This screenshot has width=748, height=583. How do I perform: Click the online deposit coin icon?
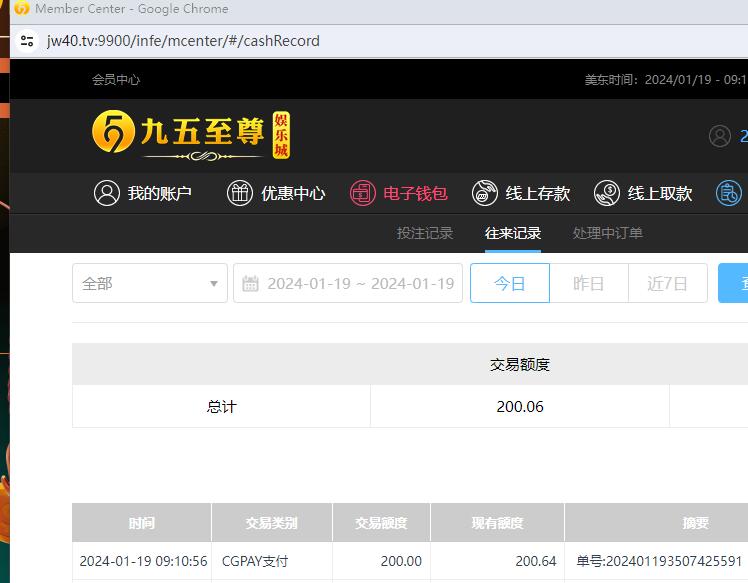pos(485,193)
